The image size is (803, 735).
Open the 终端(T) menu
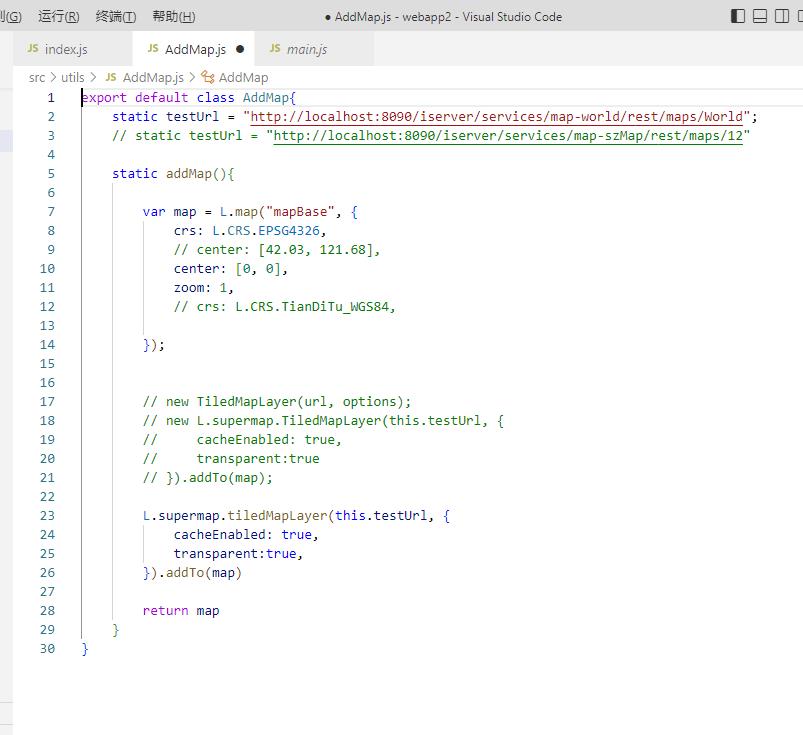click(x=116, y=16)
